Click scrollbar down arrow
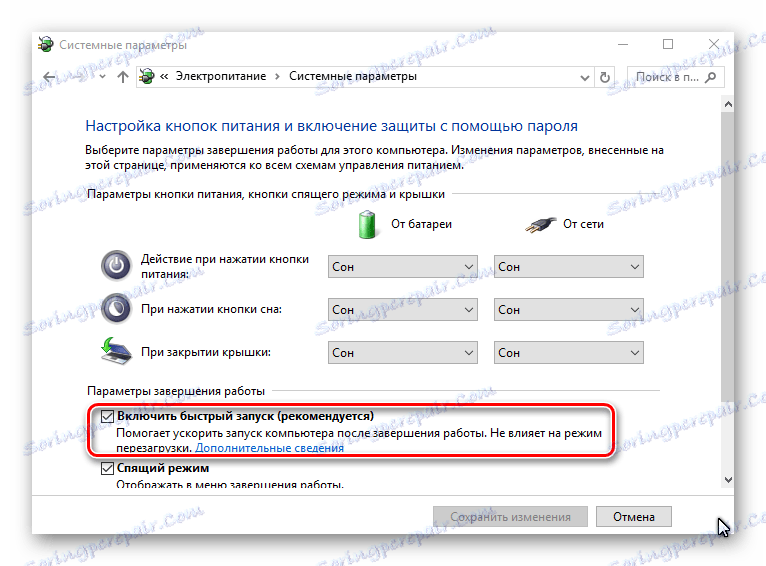This screenshot has height=566, width=766. click(x=728, y=480)
